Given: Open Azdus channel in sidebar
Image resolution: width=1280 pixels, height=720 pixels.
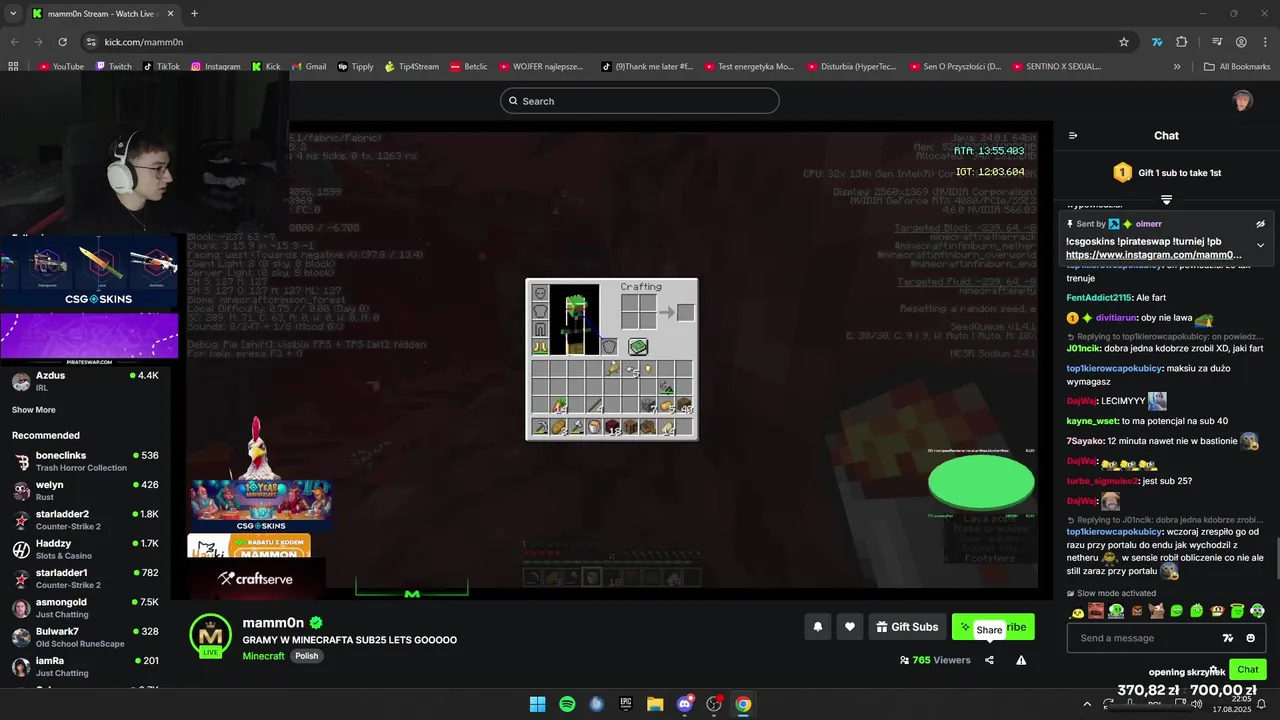Looking at the screenshot, I should pos(85,381).
